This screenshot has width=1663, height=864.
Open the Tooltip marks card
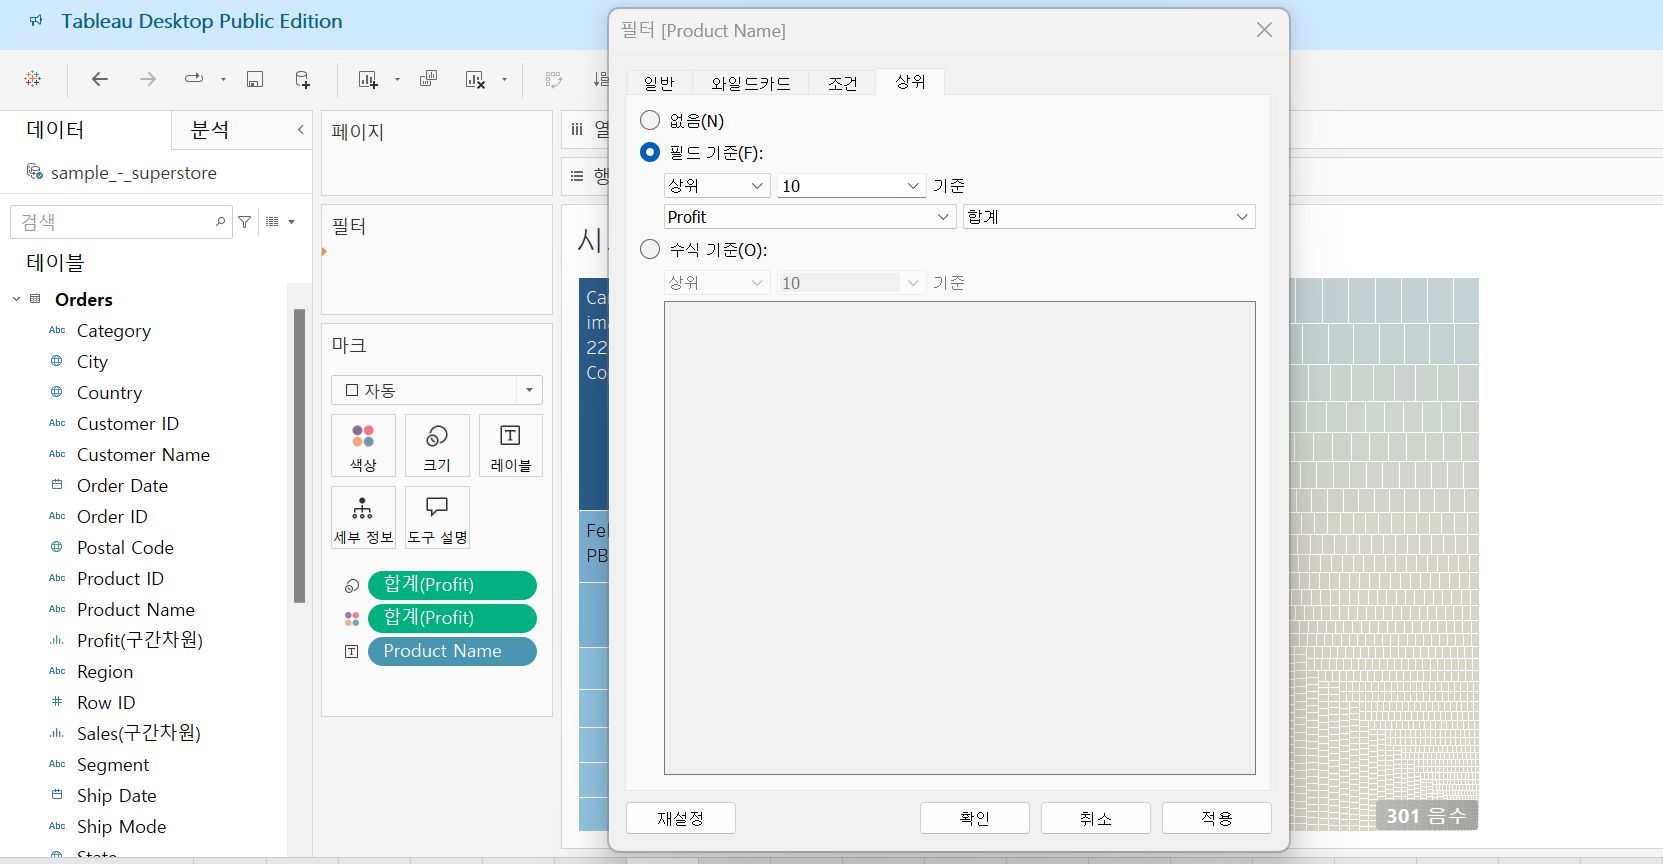[437, 517]
